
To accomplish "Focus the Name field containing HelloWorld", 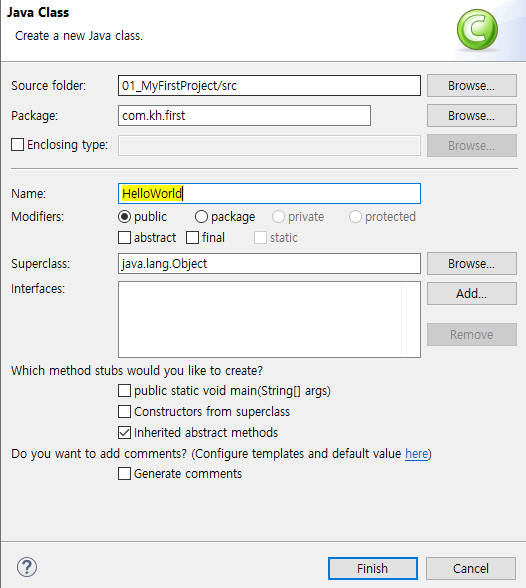I will tap(269, 194).
